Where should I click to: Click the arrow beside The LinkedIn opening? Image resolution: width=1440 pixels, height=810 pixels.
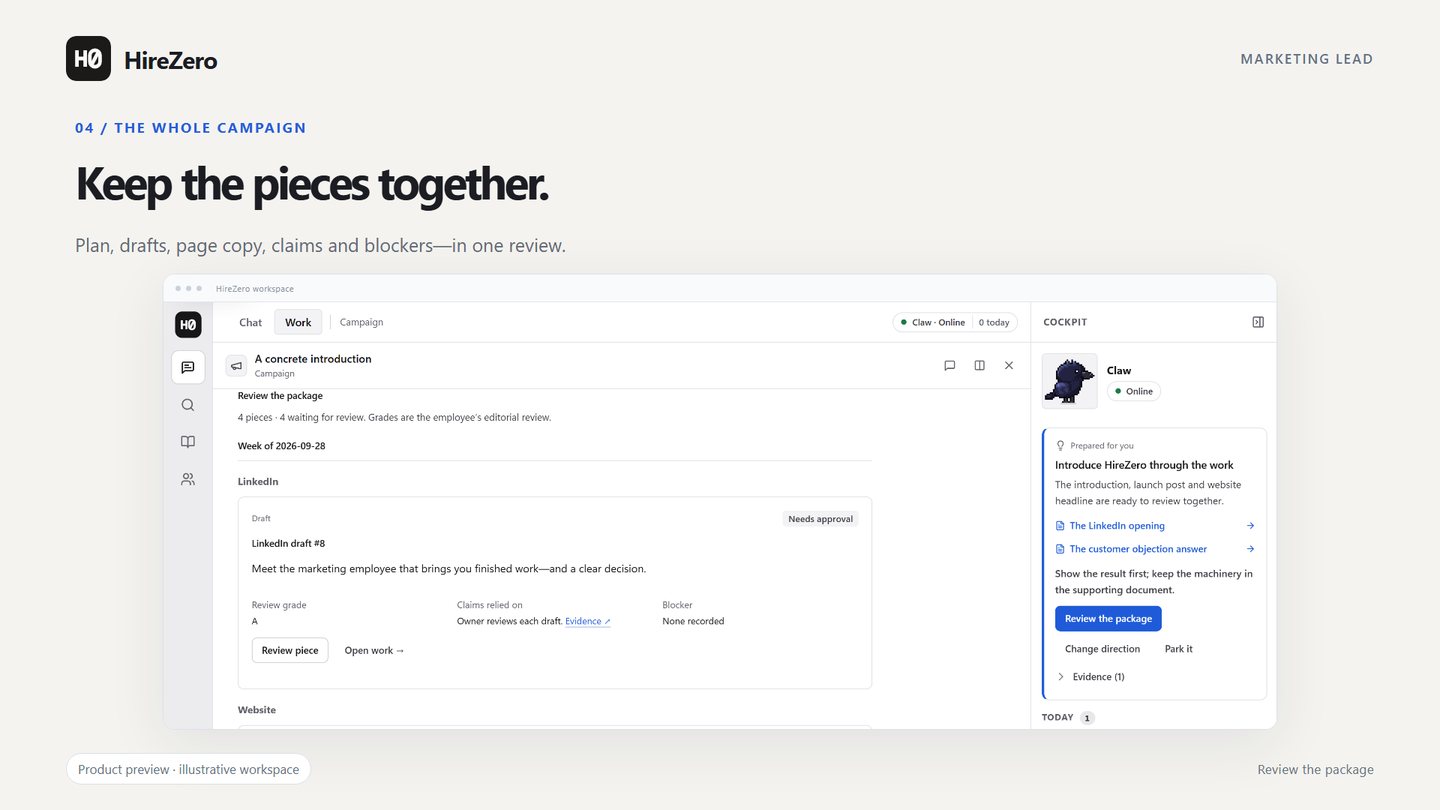click(x=1250, y=526)
